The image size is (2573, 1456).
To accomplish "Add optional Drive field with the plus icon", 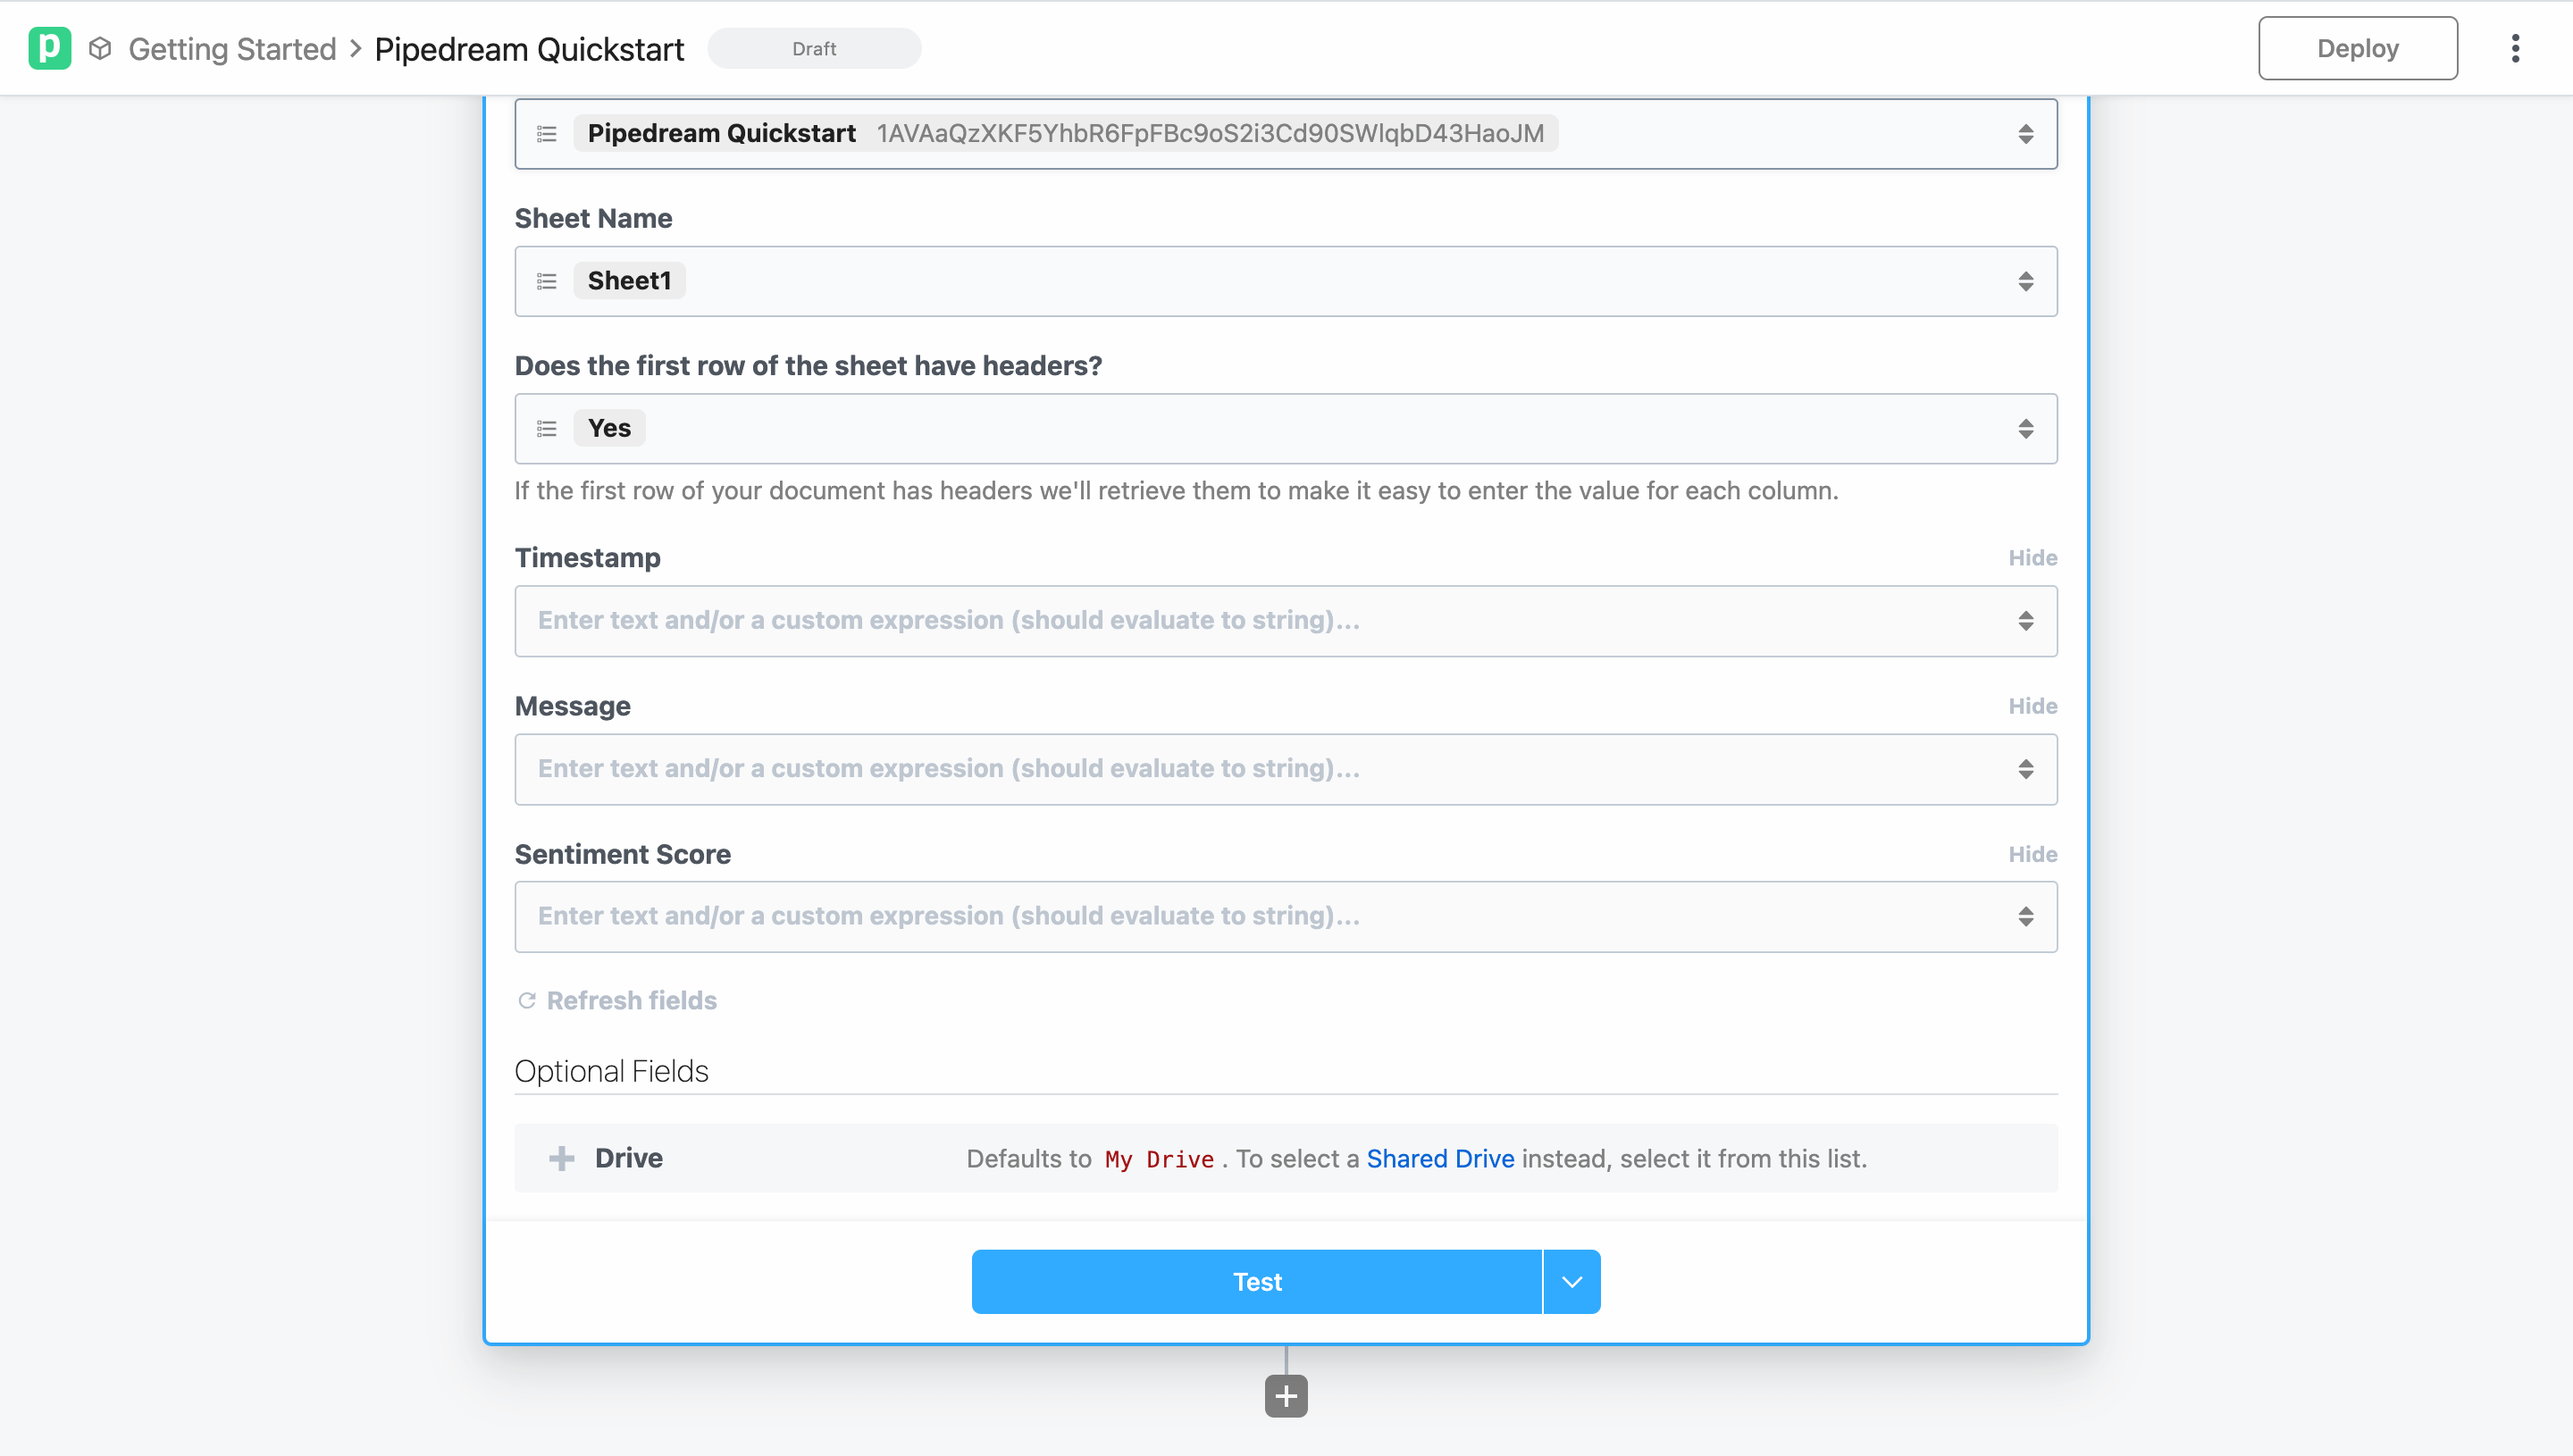I will tap(562, 1157).
